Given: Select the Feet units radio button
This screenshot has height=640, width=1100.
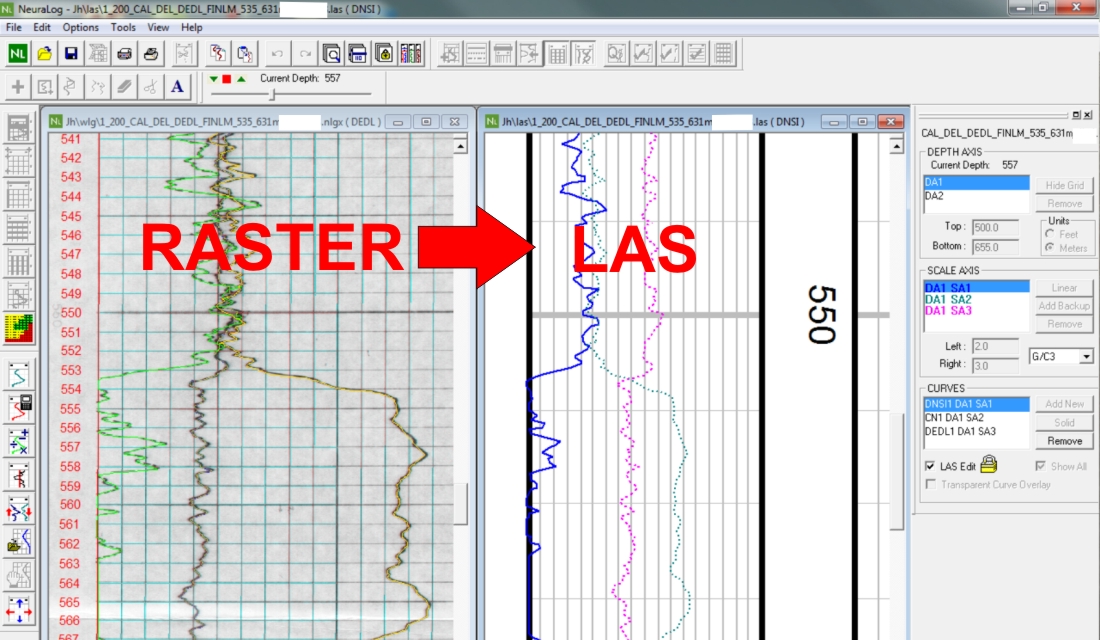Looking at the screenshot, I should [x=1049, y=234].
